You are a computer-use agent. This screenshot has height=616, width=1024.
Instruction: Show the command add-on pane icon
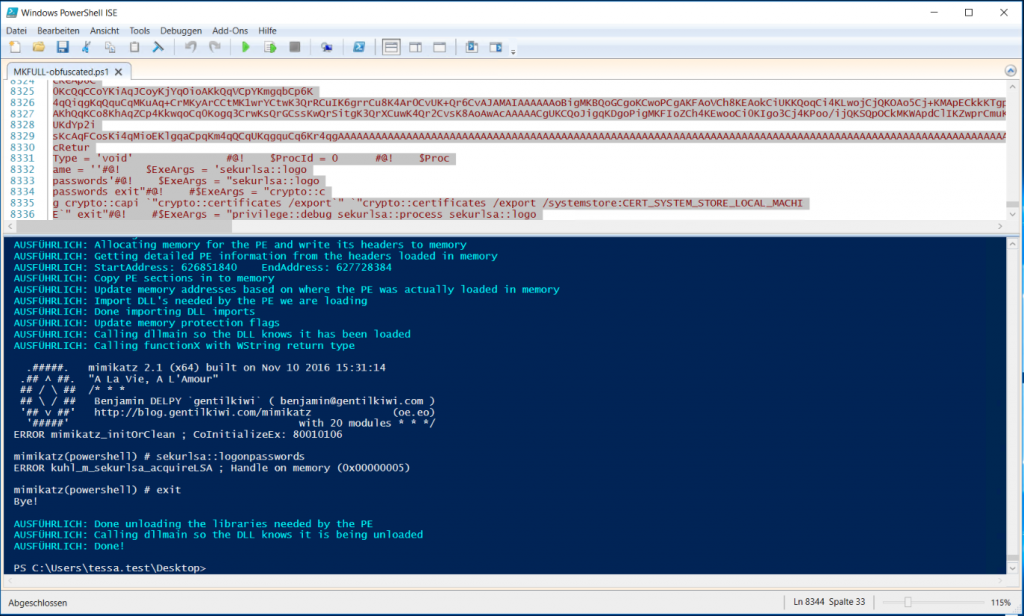(x=496, y=47)
